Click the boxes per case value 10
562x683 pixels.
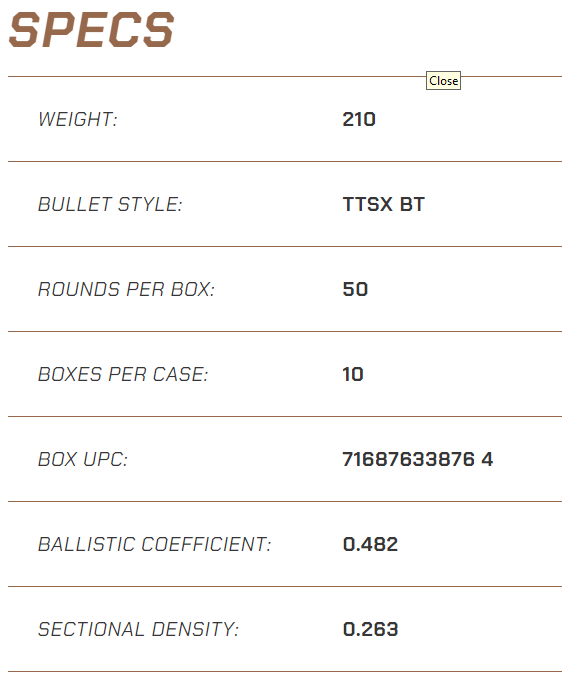click(x=353, y=374)
